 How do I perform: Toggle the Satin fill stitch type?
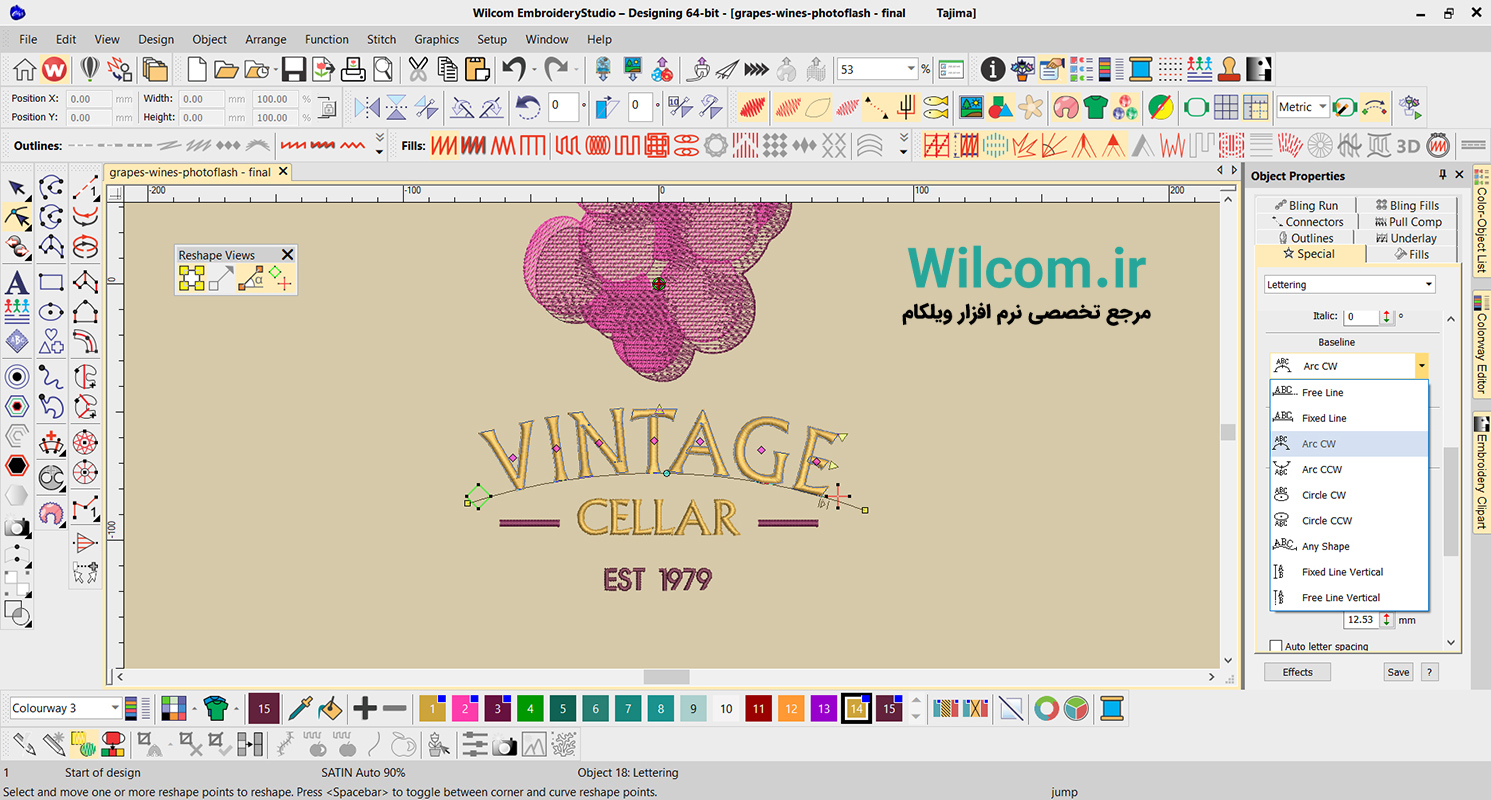coord(443,146)
